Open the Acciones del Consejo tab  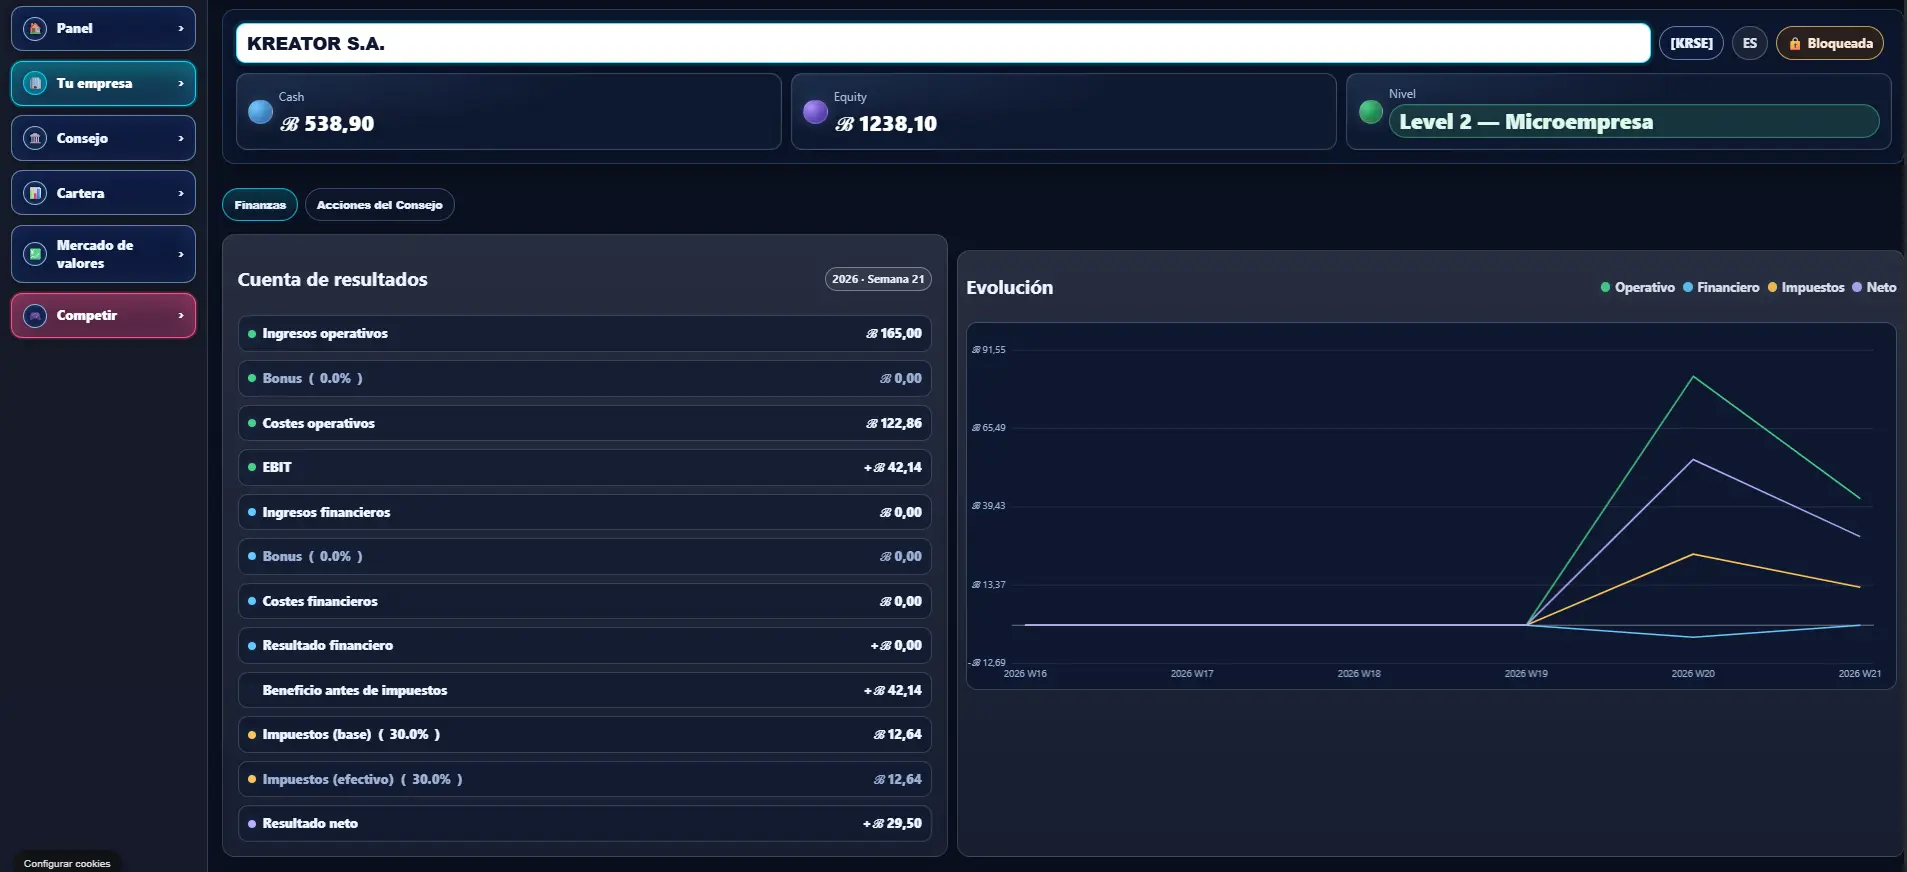[379, 205]
